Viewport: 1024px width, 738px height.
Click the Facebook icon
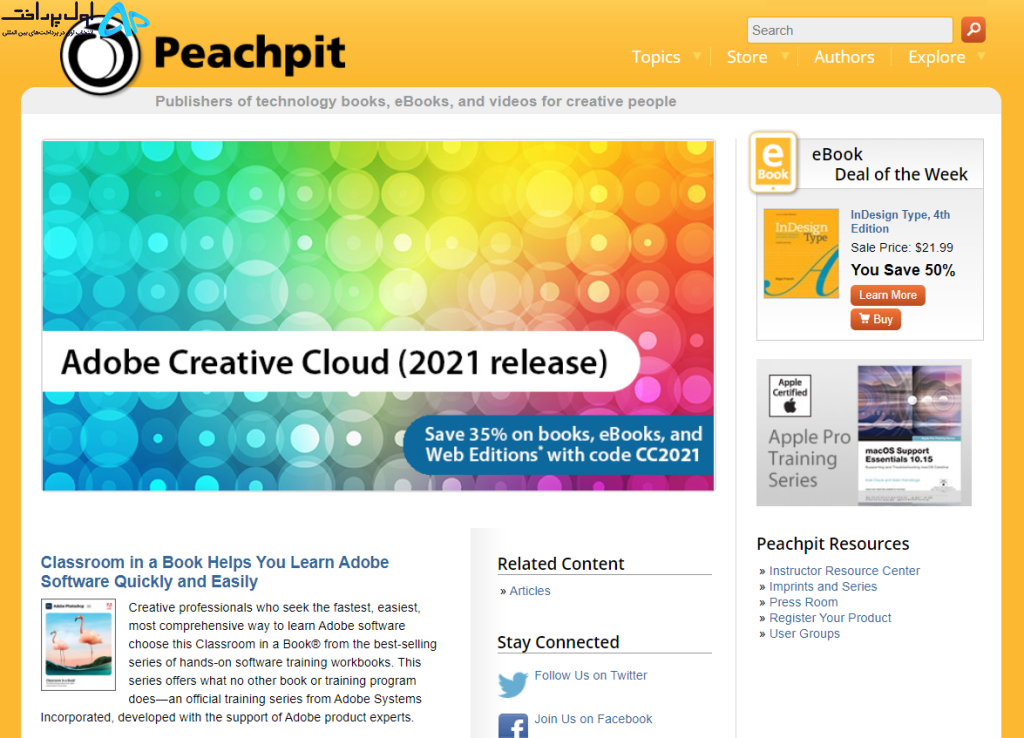click(x=513, y=726)
